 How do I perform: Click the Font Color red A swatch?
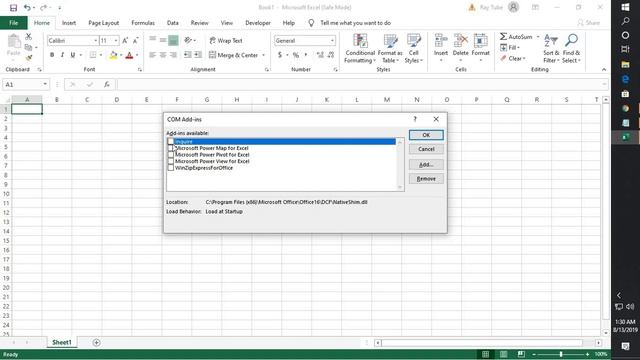pyautogui.click(x=129, y=55)
